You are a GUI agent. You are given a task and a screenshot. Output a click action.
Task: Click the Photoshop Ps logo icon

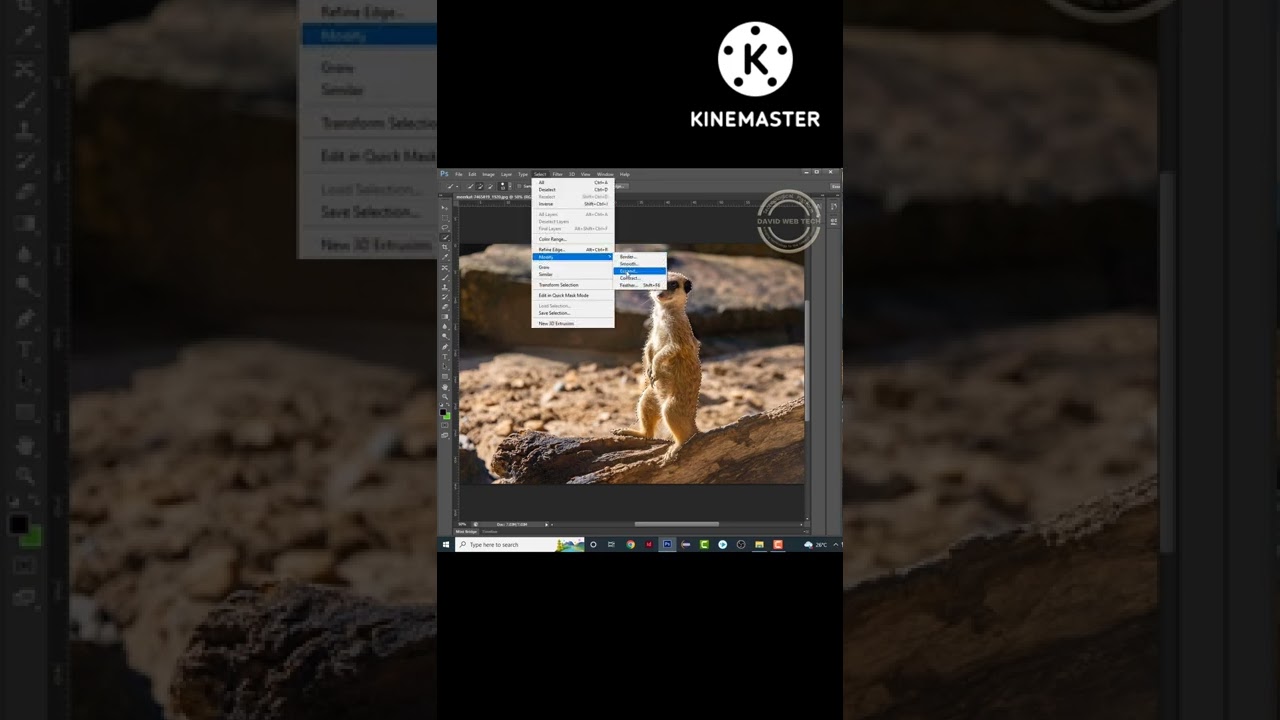pos(444,174)
